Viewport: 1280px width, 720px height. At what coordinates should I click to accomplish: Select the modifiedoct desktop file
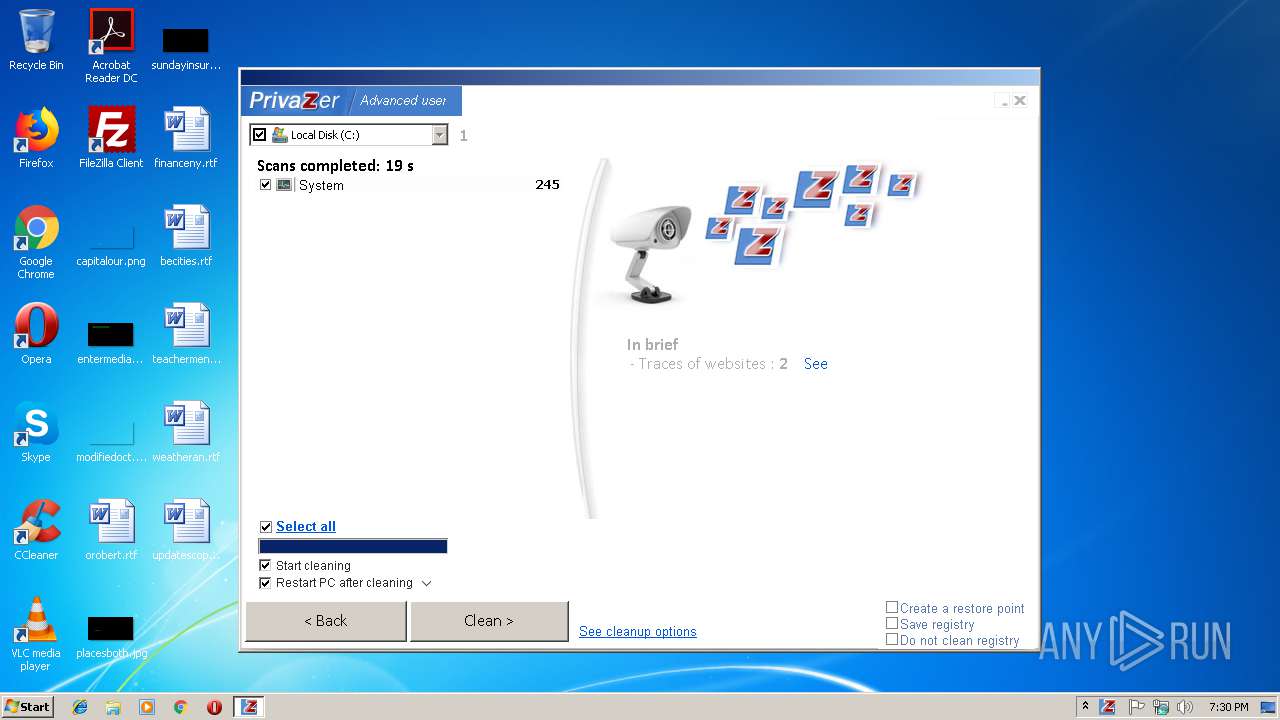111,442
